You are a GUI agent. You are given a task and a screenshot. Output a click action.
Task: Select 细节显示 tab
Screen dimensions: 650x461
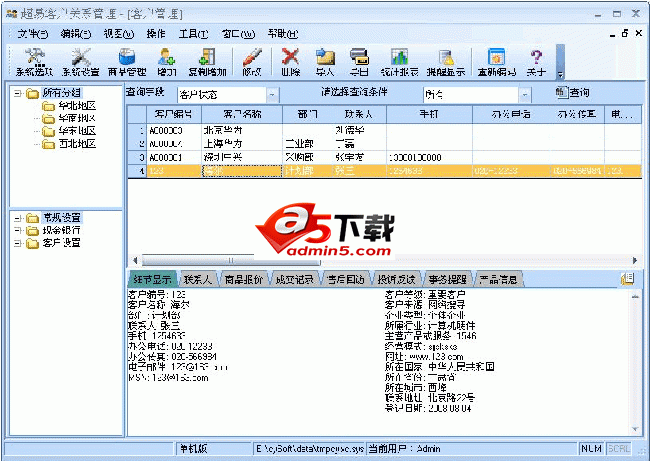(152, 280)
